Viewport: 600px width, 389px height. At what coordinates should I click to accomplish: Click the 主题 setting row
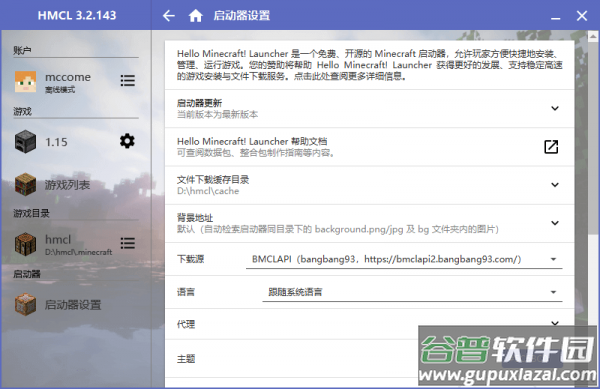(369, 359)
